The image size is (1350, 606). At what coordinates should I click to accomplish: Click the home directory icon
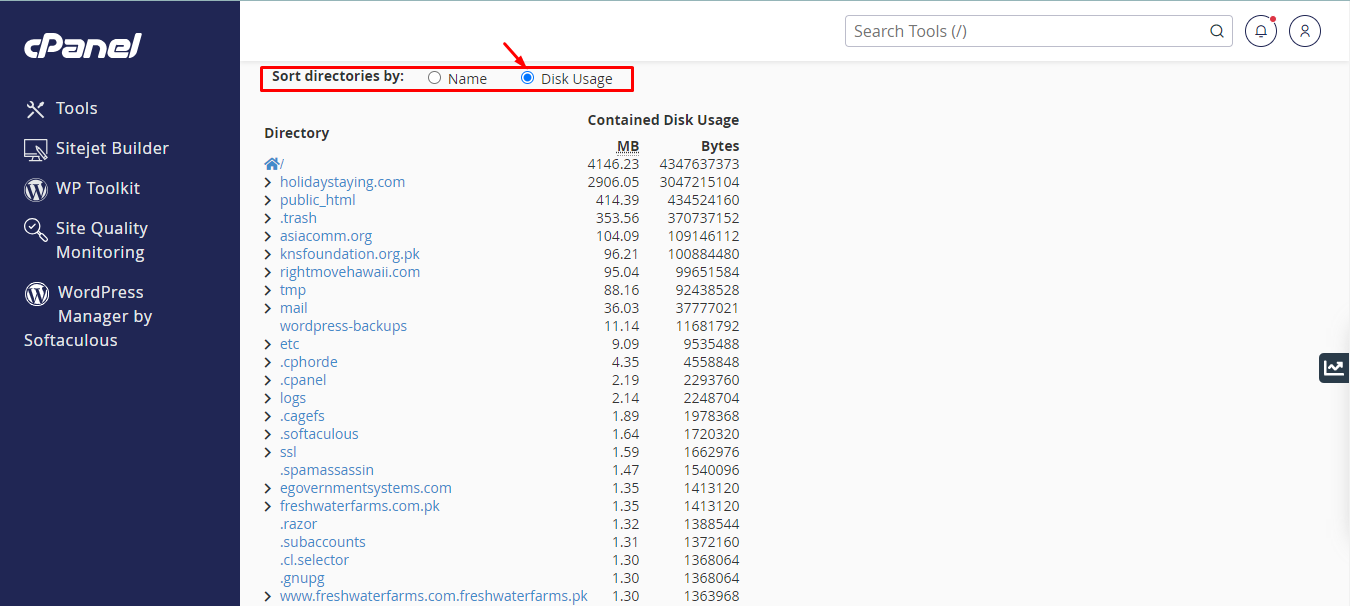click(272, 164)
